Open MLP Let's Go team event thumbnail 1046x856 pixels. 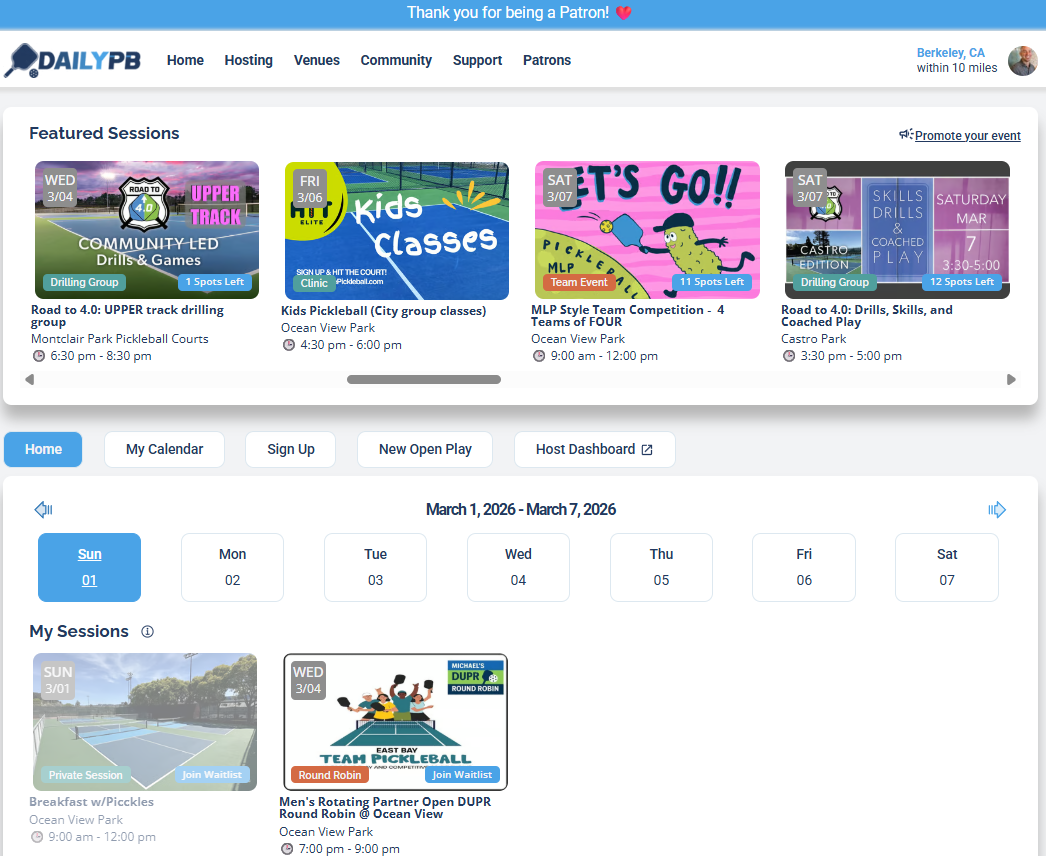pyautogui.click(x=647, y=230)
